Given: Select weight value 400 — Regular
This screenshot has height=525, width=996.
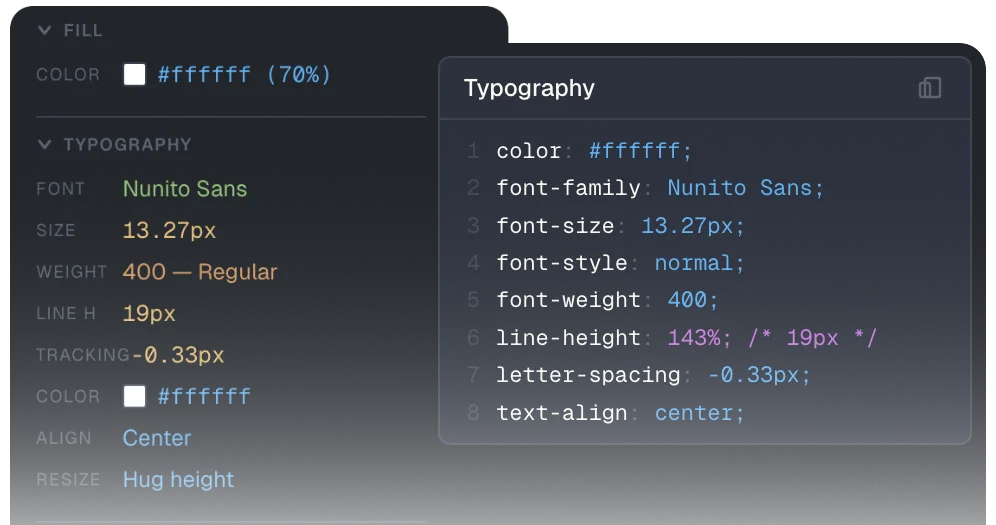Looking at the screenshot, I should coord(200,272).
